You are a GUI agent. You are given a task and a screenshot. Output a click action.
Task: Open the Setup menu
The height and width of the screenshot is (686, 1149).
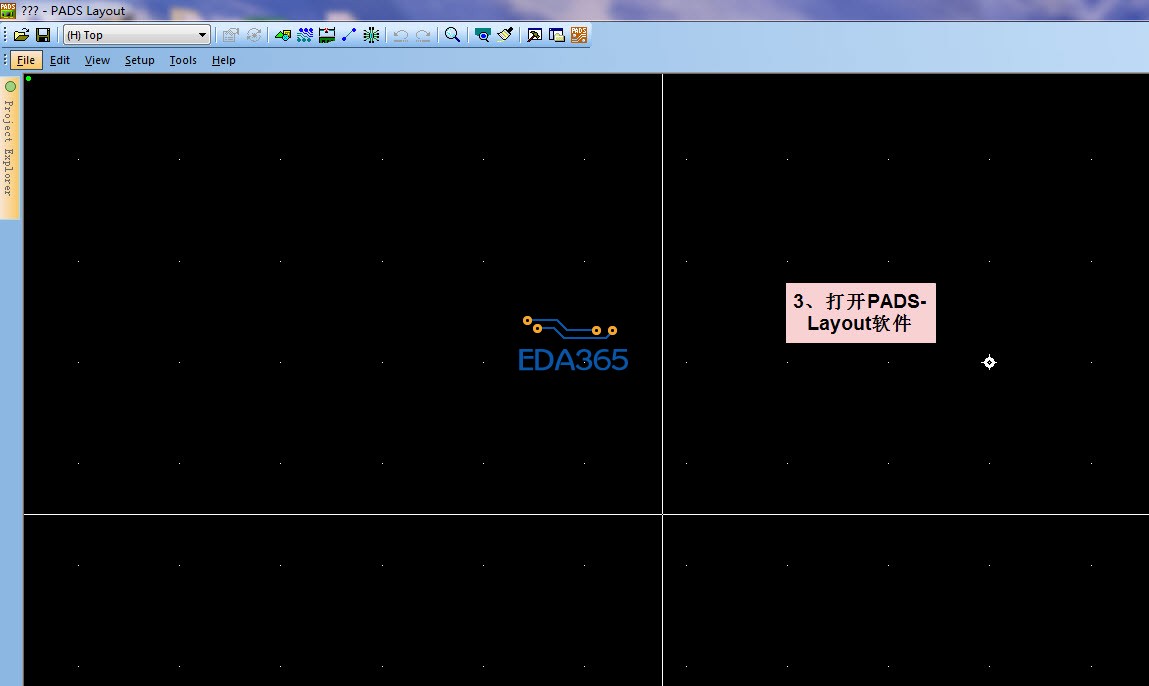point(139,60)
